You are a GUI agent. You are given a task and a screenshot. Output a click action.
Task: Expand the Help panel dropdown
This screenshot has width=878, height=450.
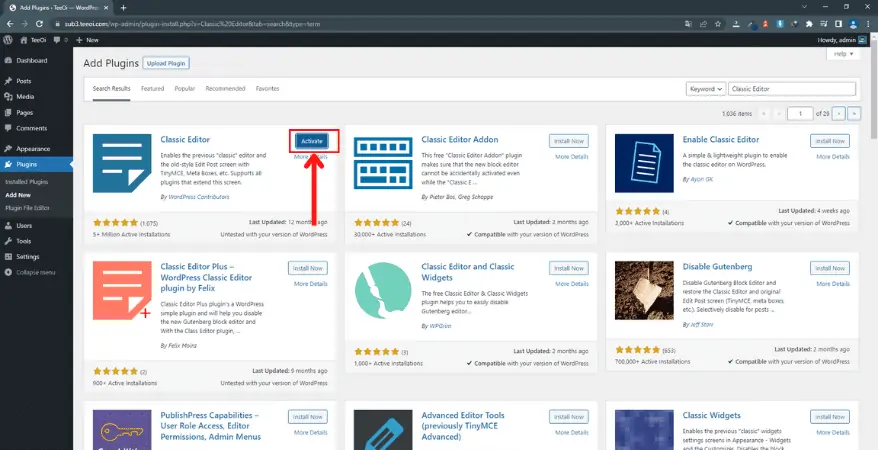pyautogui.click(x=843, y=54)
